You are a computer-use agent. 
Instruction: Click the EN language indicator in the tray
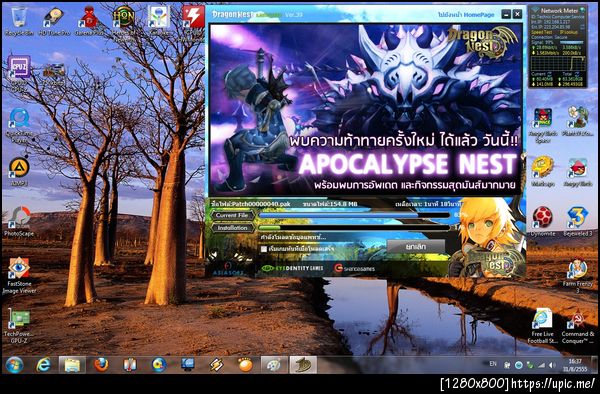click(493, 364)
